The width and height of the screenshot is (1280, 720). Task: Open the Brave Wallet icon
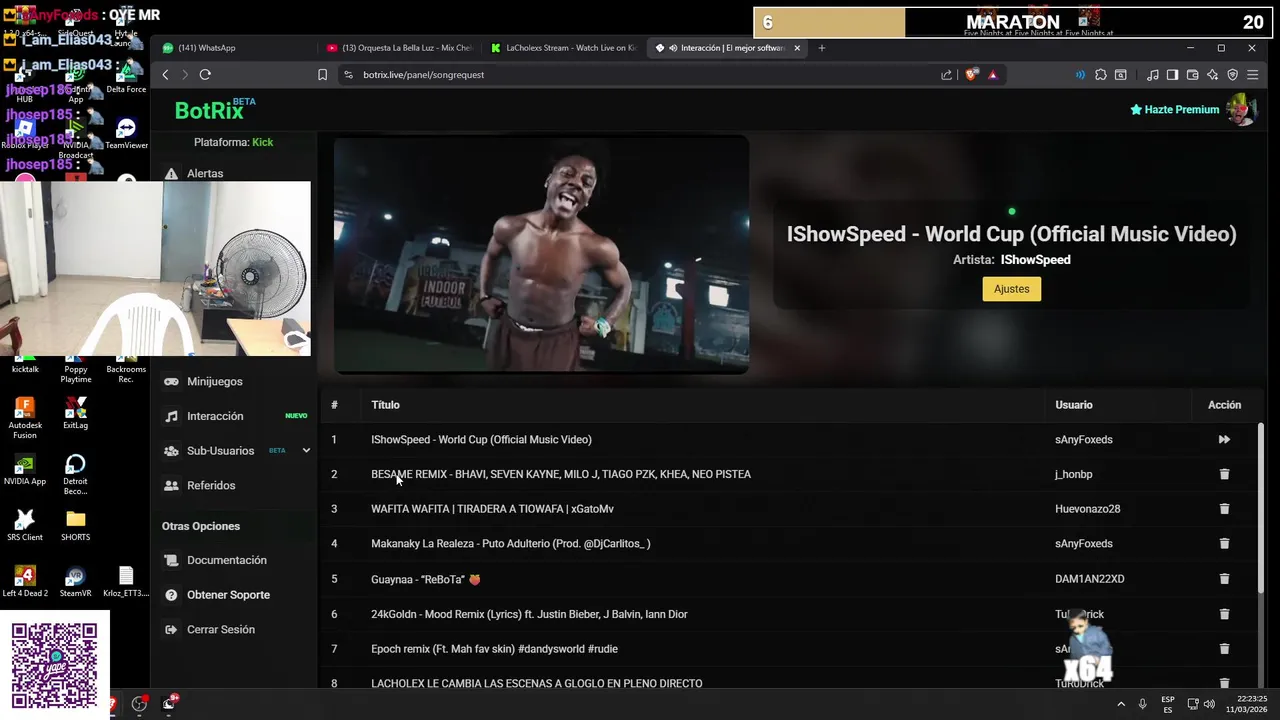1192,75
